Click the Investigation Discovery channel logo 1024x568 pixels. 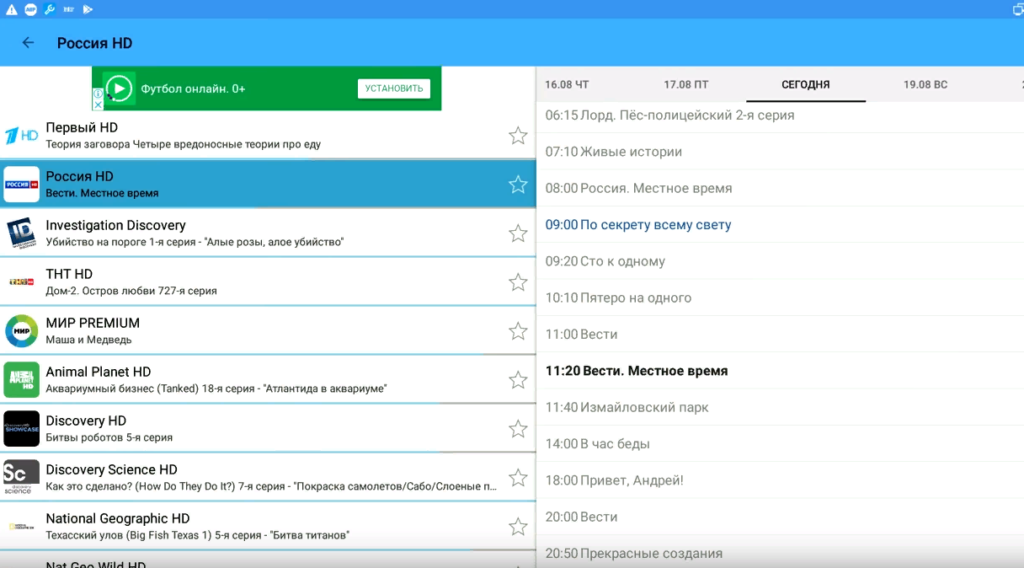coord(21,233)
